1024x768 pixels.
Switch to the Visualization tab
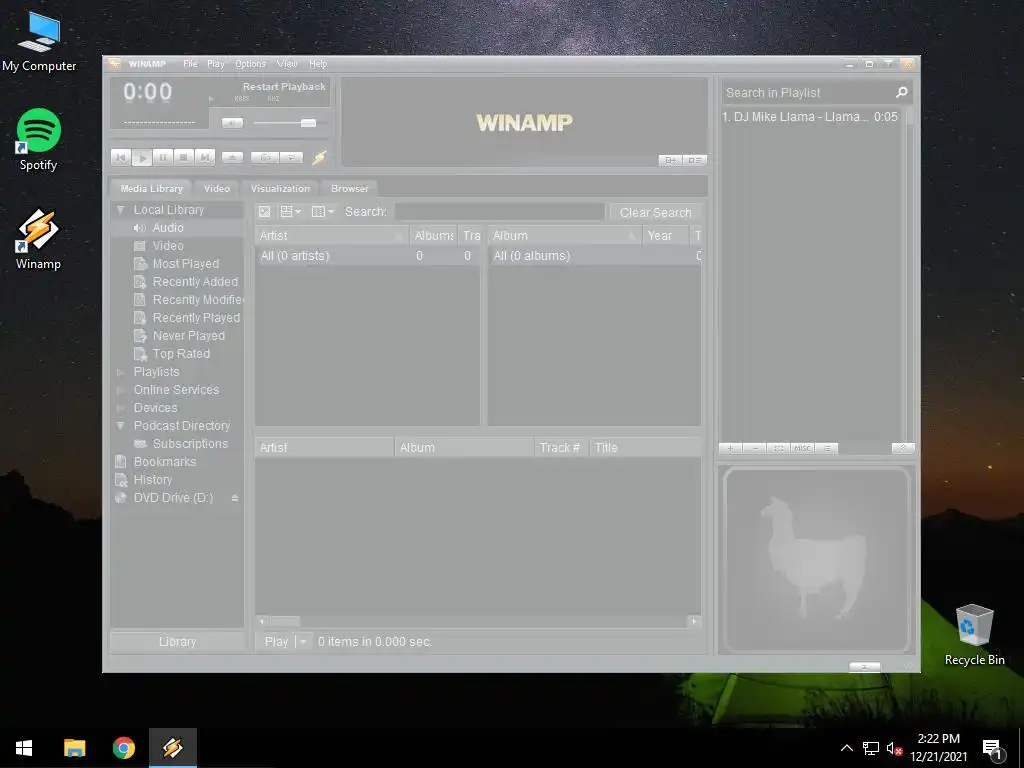[x=280, y=188]
